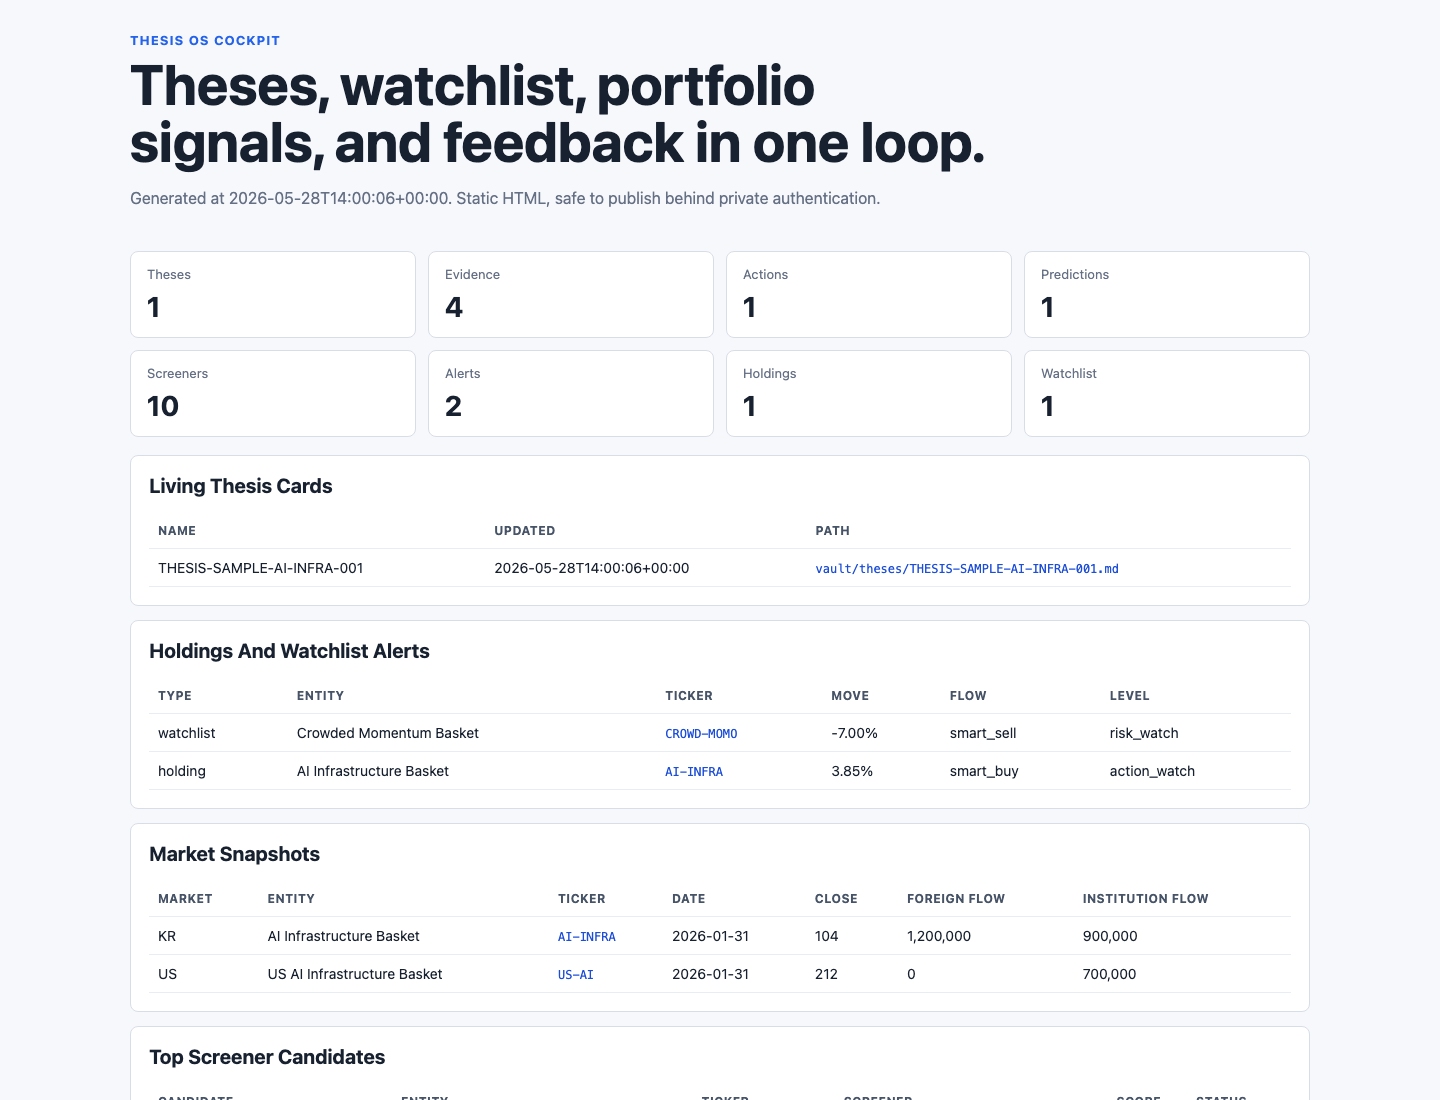This screenshot has width=1440, height=1100.
Task: Open the AI-INFRA ticker in Holdings alerts
Action: [694, 771]
